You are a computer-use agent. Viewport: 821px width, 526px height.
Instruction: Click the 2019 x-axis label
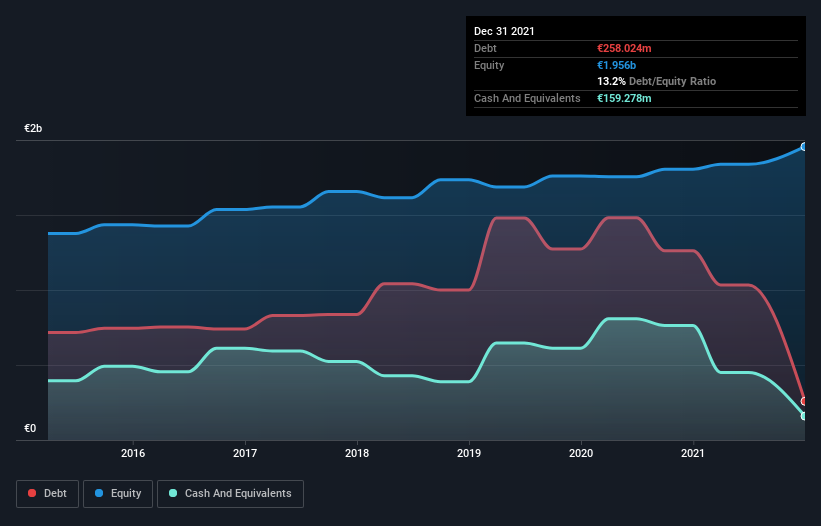click(x=469, y=453)
